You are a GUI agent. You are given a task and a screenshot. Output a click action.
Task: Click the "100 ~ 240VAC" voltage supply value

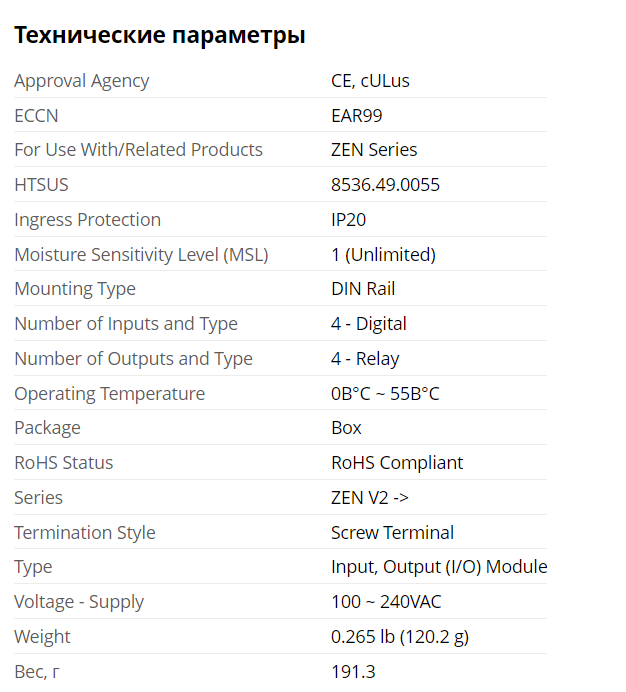coord(386,602)
